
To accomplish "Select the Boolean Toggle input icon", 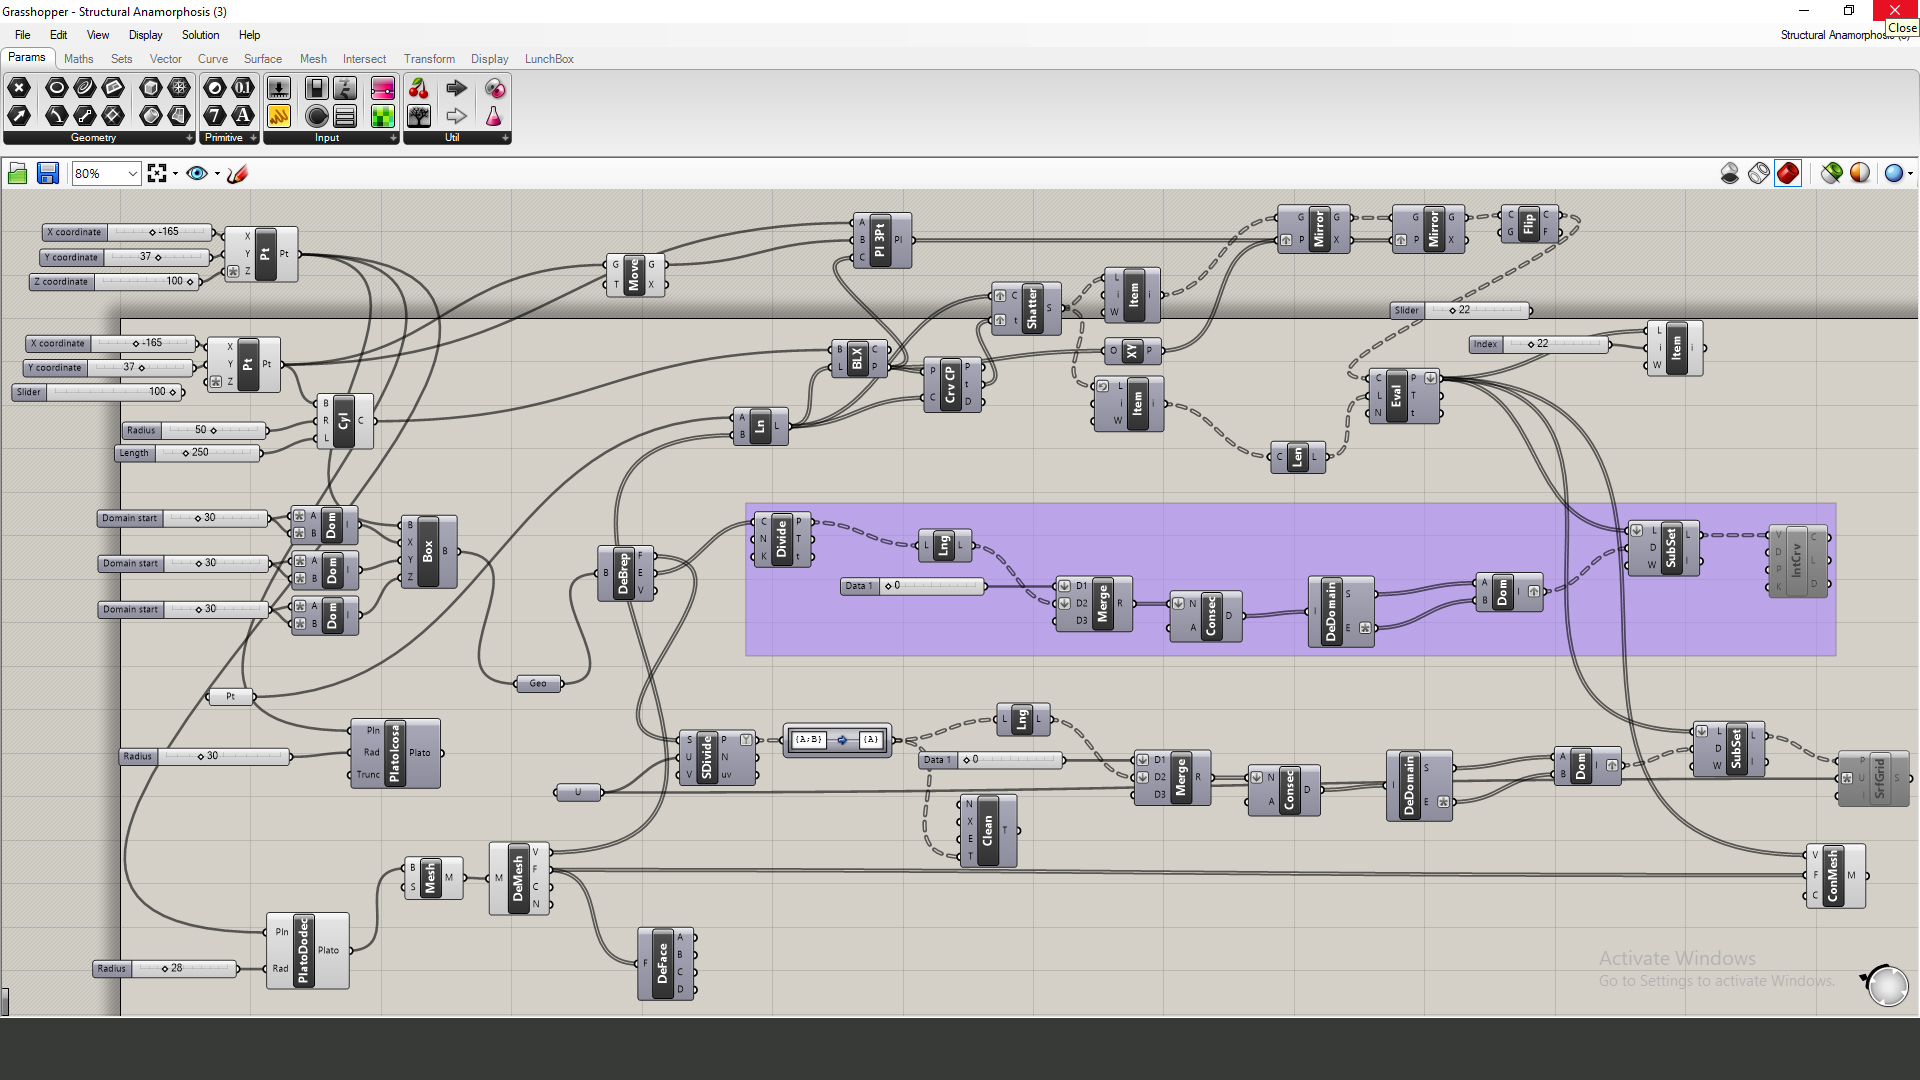I will [317, 88].
